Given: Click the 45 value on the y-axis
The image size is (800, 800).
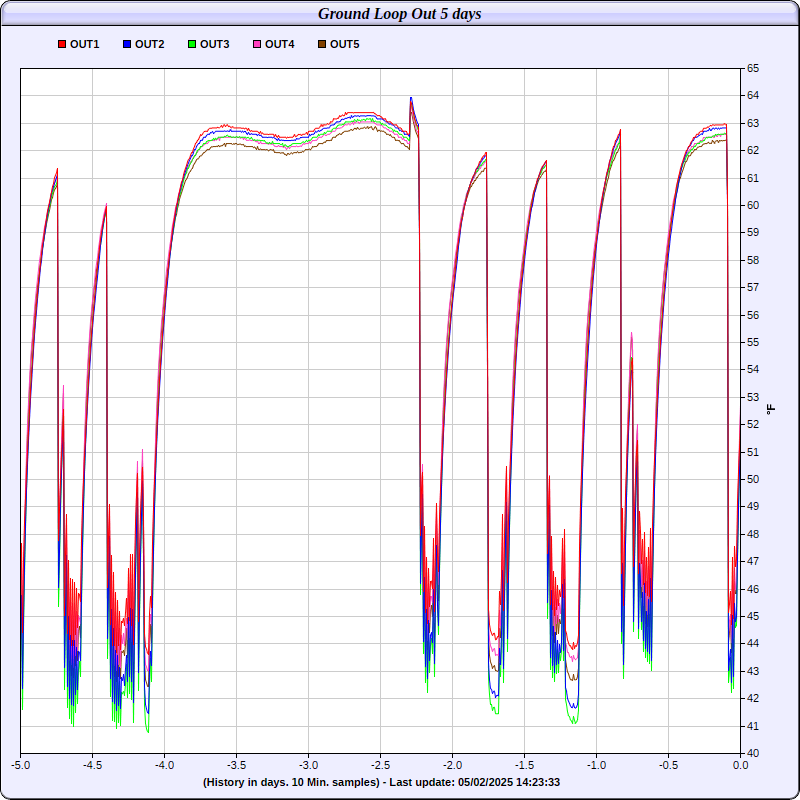Looking at the screenshot, I should tap(753, 616).
